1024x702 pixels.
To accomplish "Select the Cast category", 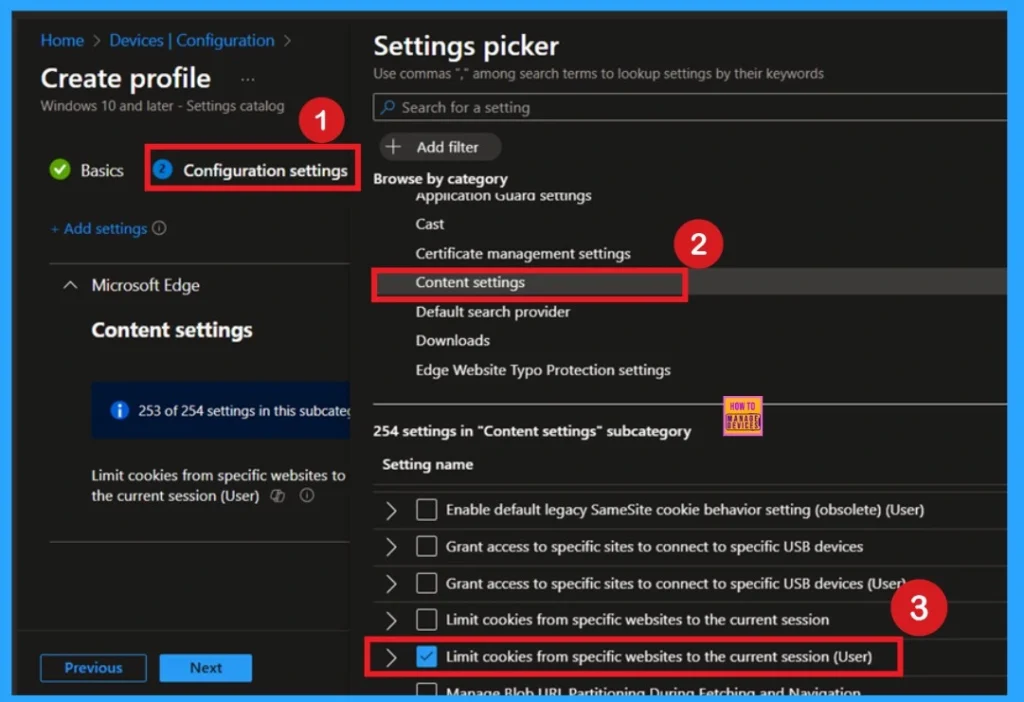I will point(430,224).
